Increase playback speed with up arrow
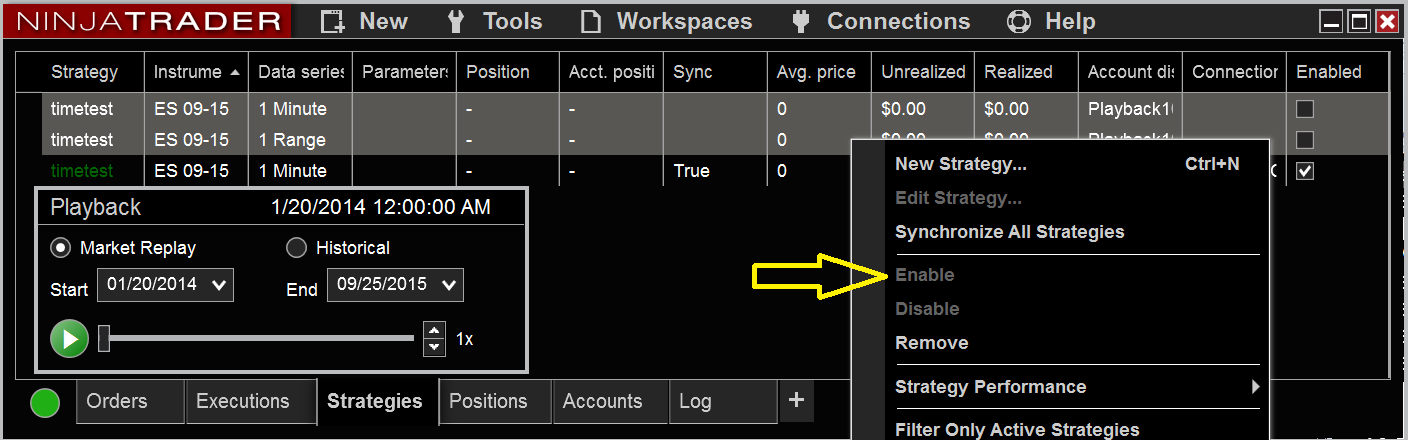The image size is (1408, 440). [434, 331]
